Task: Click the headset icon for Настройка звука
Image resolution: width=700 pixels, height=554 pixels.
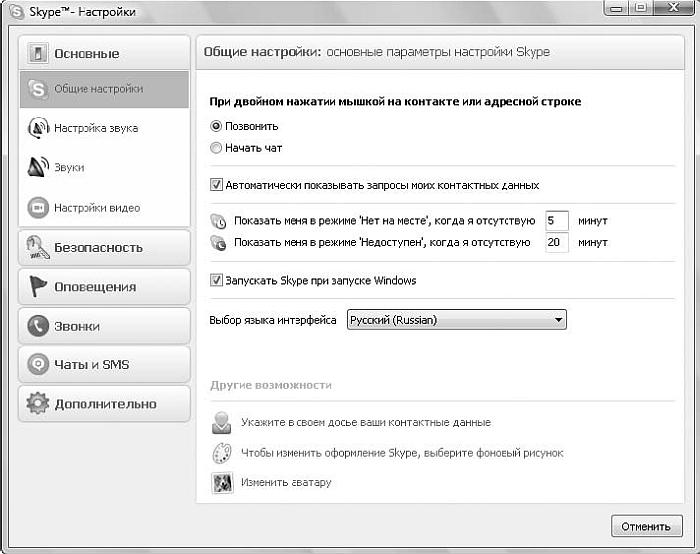Action: (x=38, y=128)
